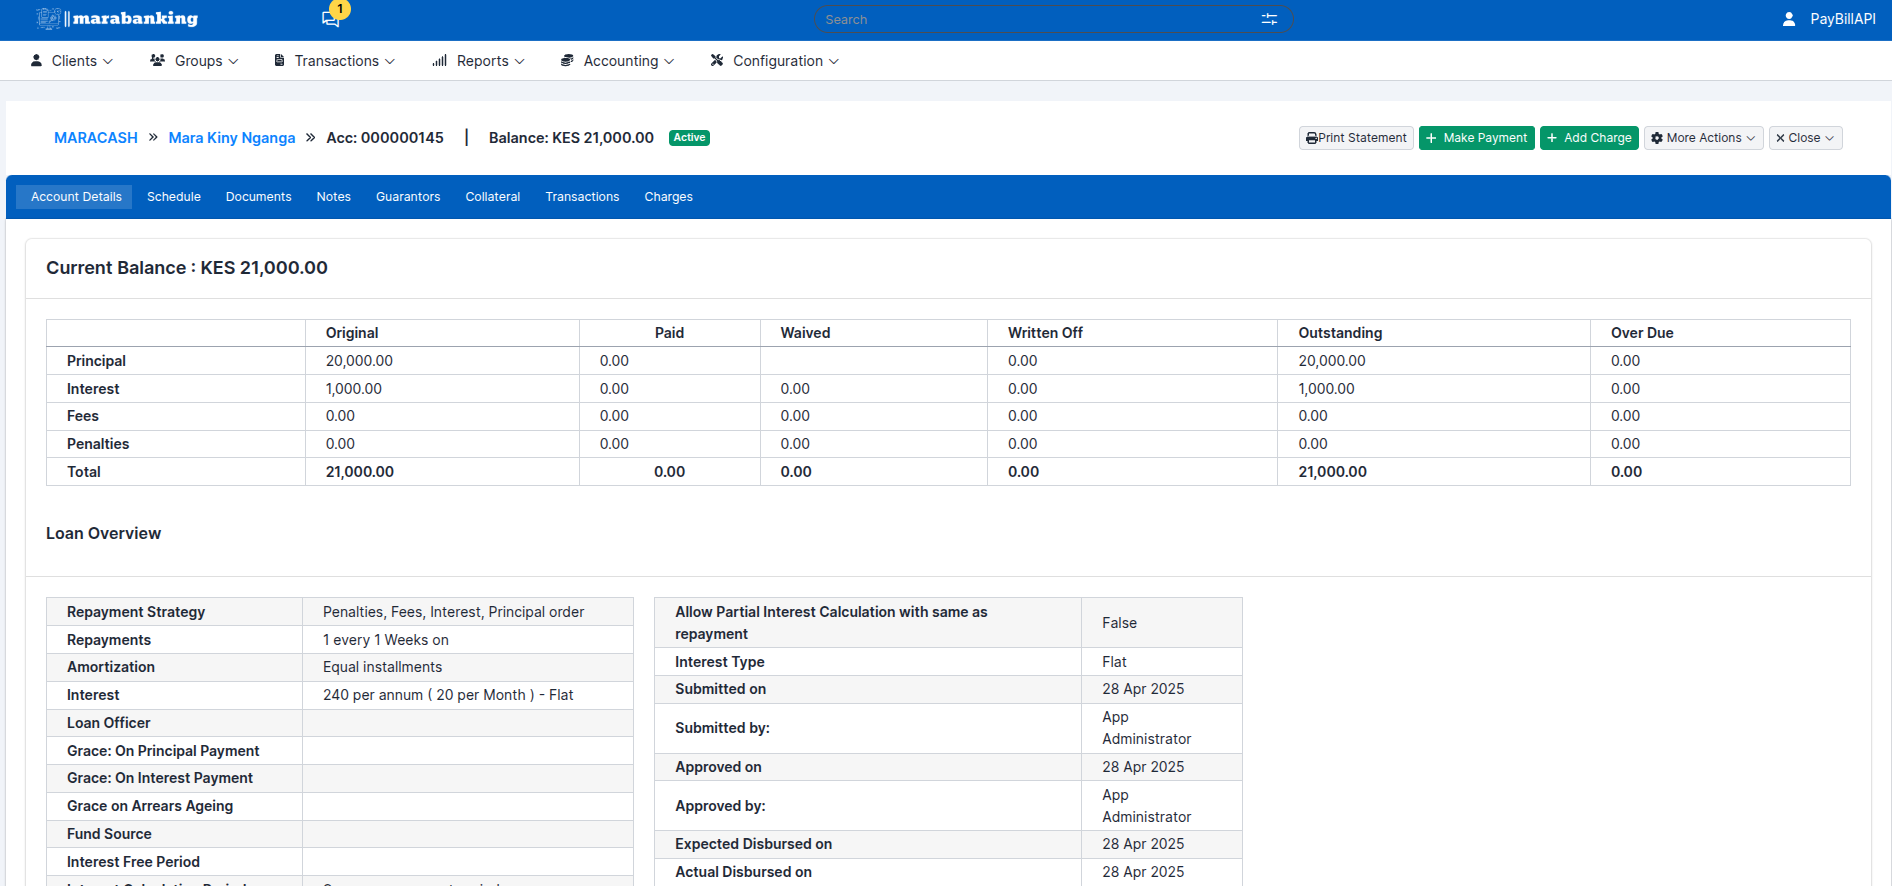Open the chat notifications icon
This screenshot has width=1892, height=886.
pos(330,20)
